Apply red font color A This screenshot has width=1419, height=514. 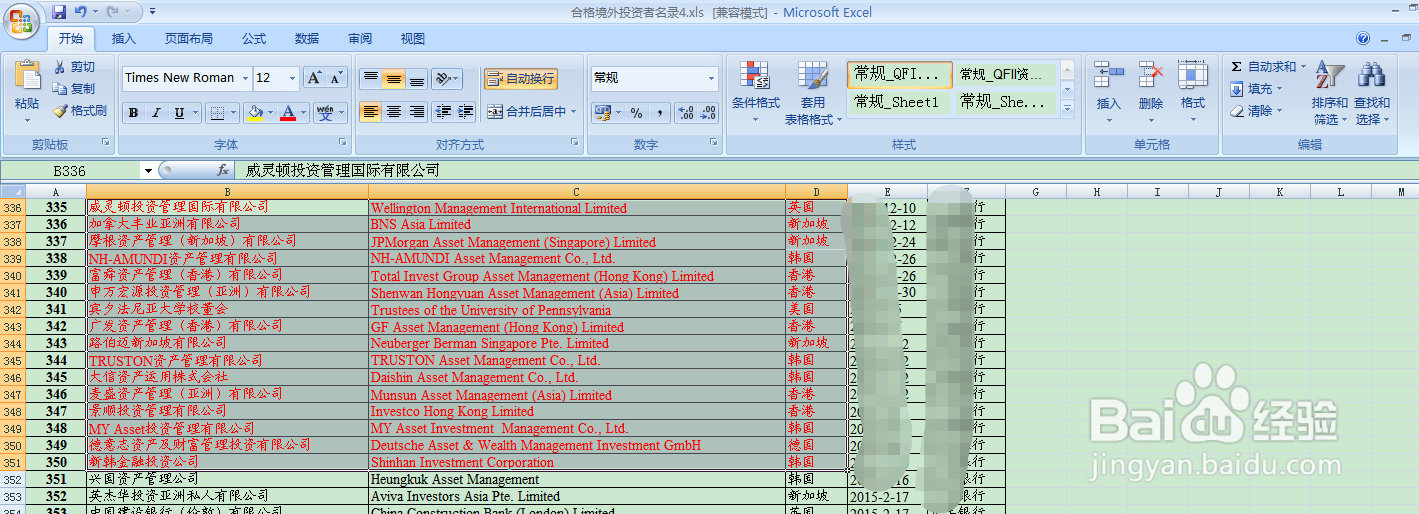289,113
